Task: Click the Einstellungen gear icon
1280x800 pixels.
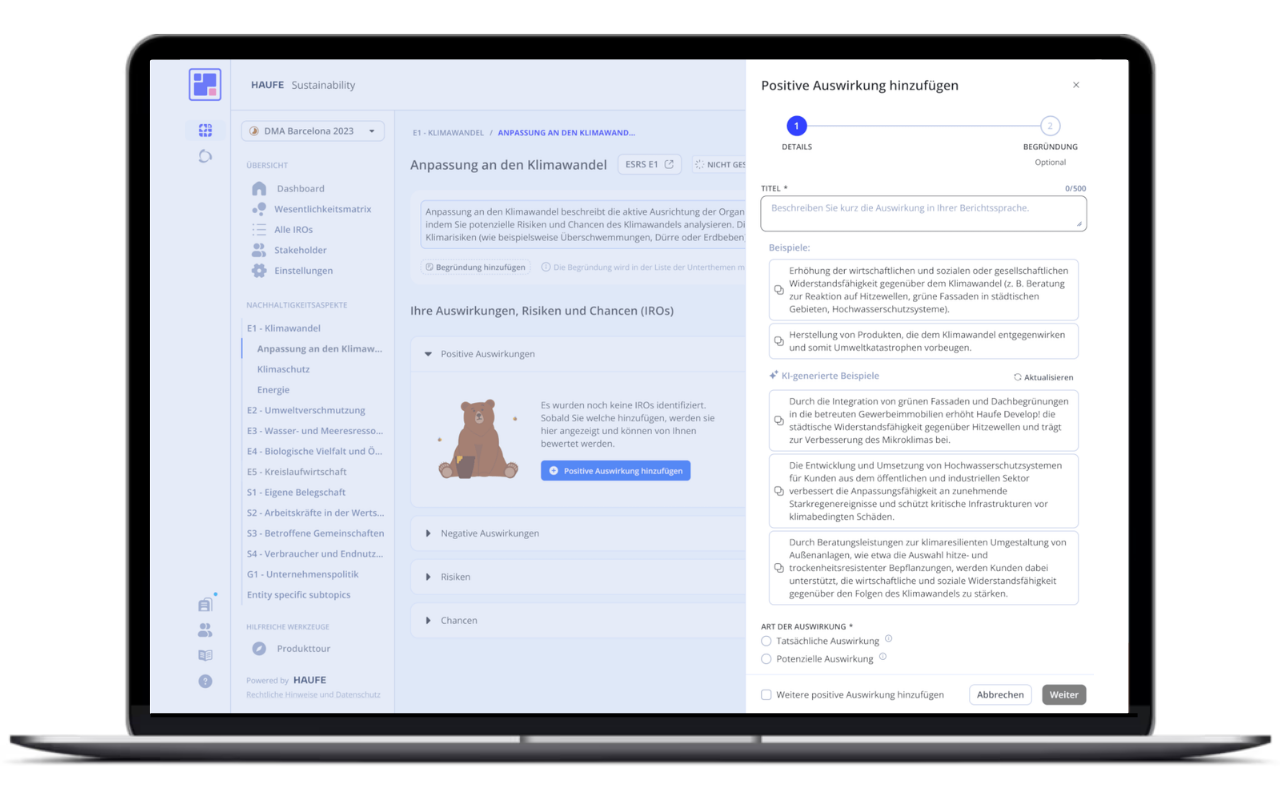Action: click(259, 271)
